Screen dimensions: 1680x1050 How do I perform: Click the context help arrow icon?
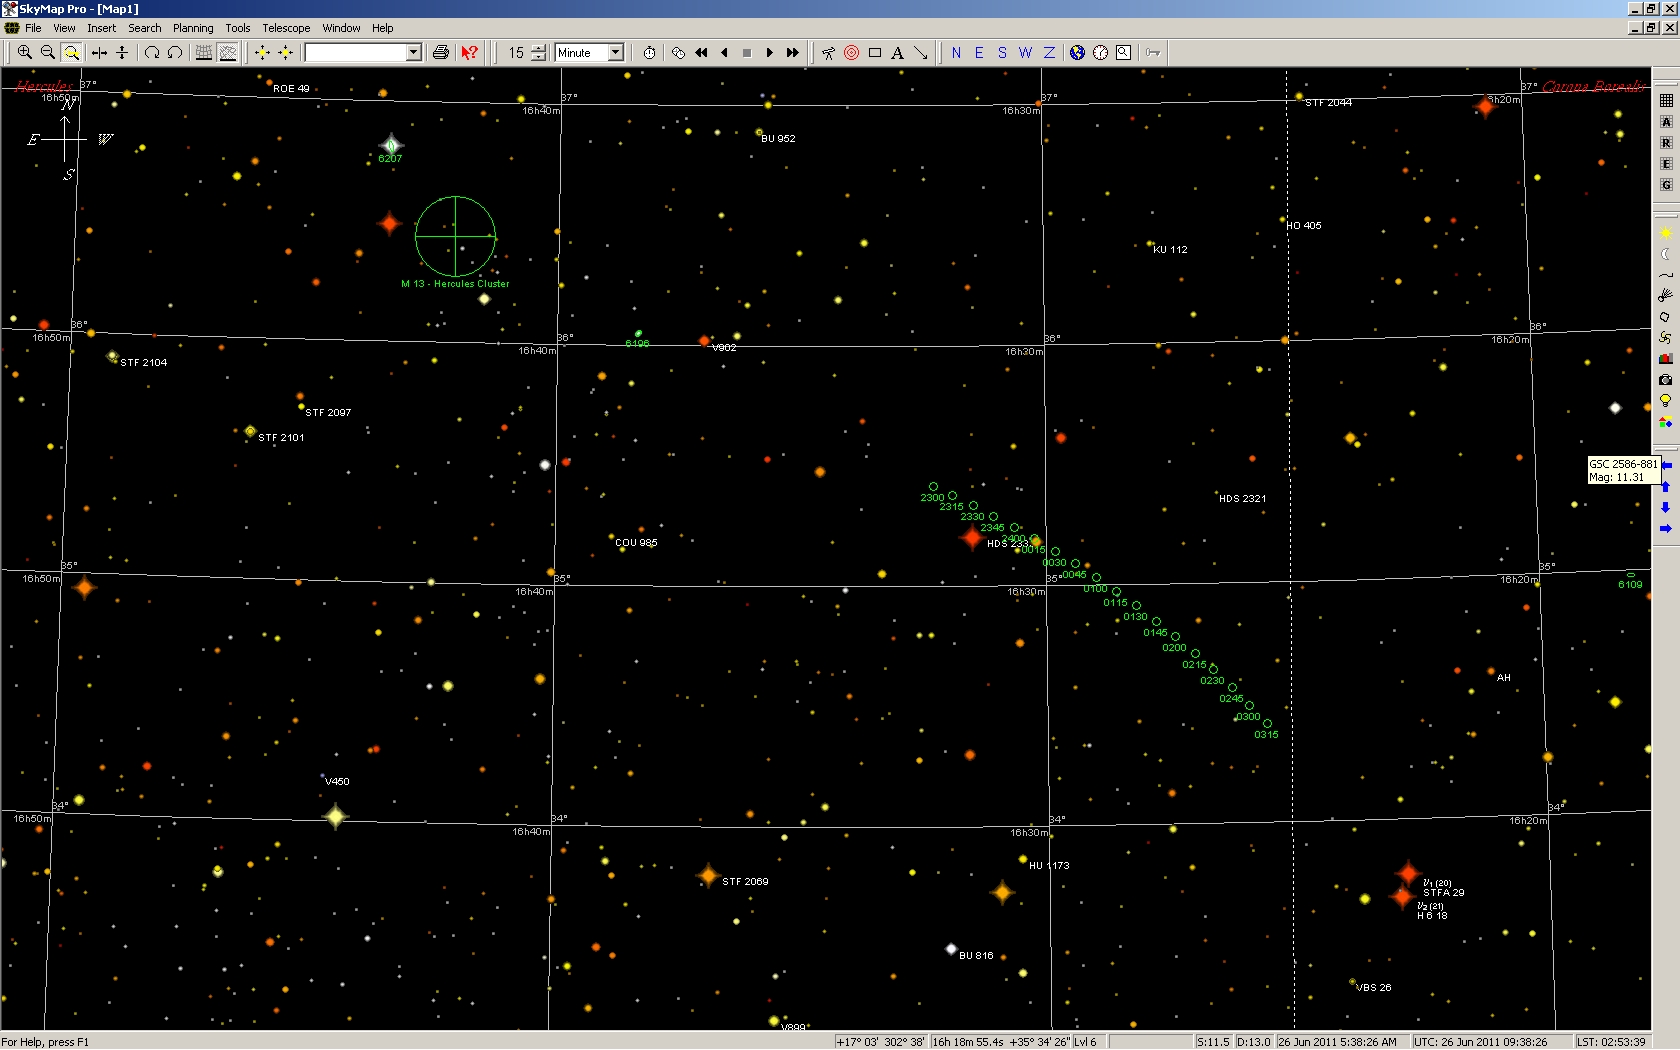[470, 53]
